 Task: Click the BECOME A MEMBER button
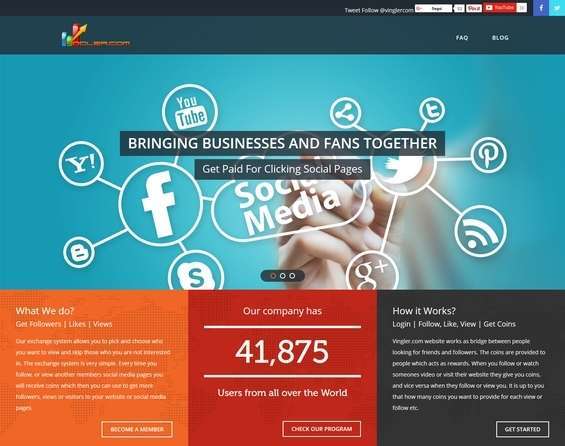(x=137, y=429)
